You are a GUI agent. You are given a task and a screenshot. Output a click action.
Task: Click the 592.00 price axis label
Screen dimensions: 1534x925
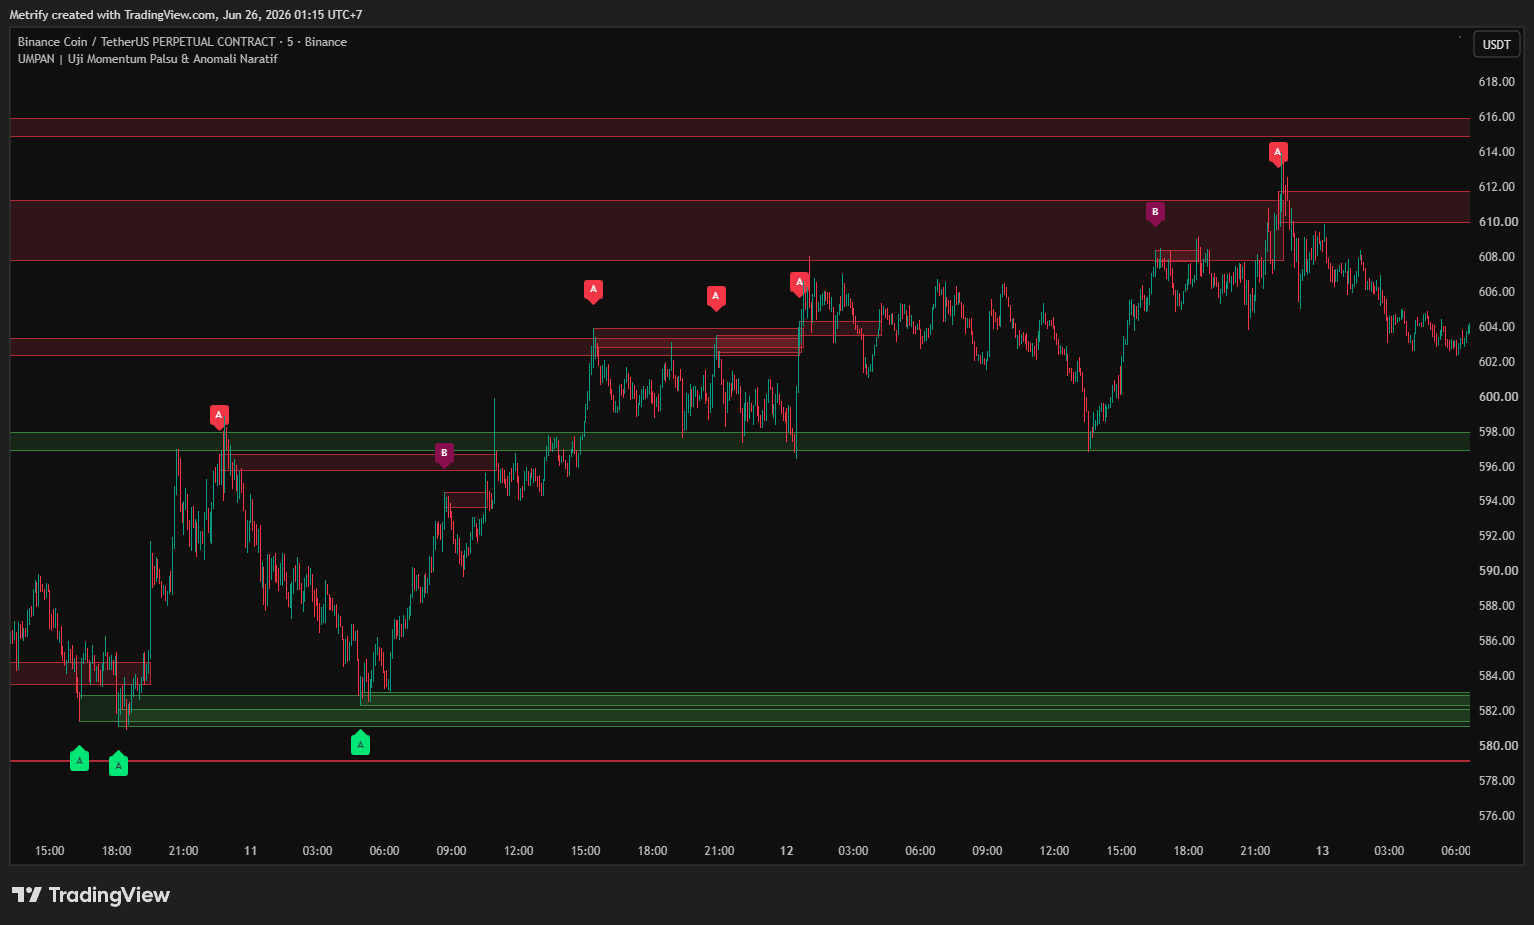point(1497,536)
